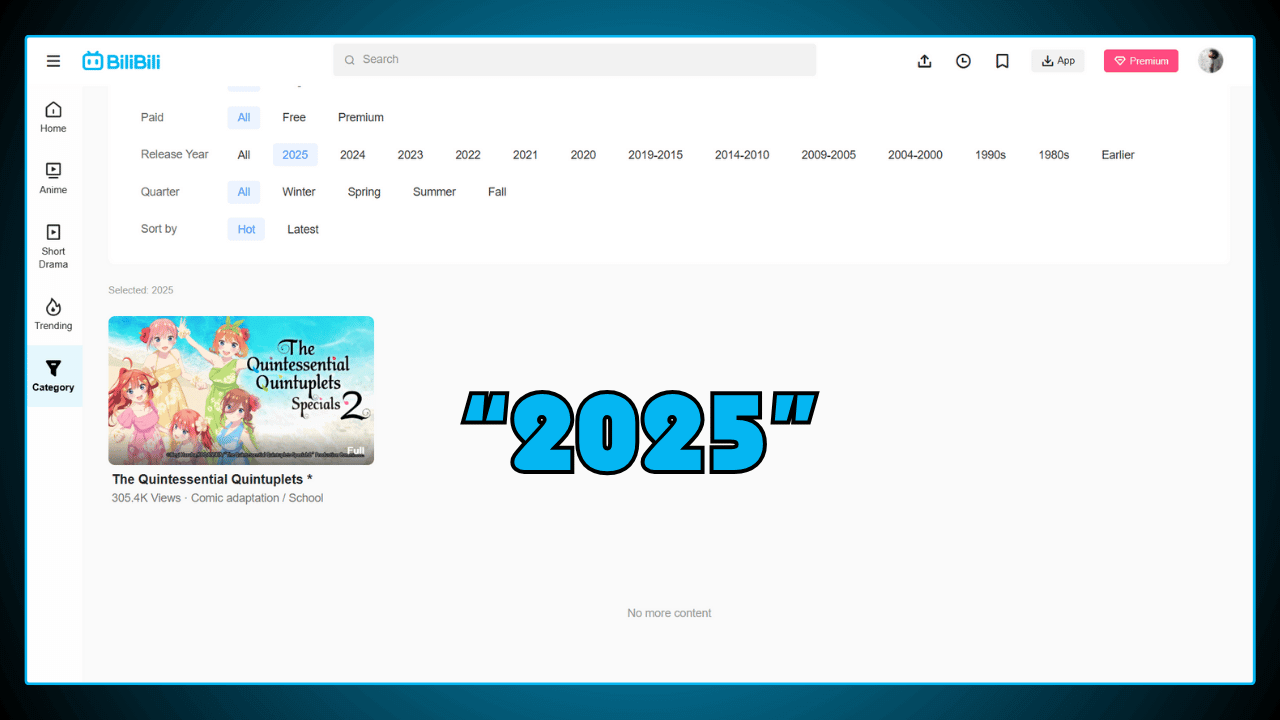Select release year 2022
Image resolution: width=1280 pixels, height=720 pixels.
click(468, 155)
